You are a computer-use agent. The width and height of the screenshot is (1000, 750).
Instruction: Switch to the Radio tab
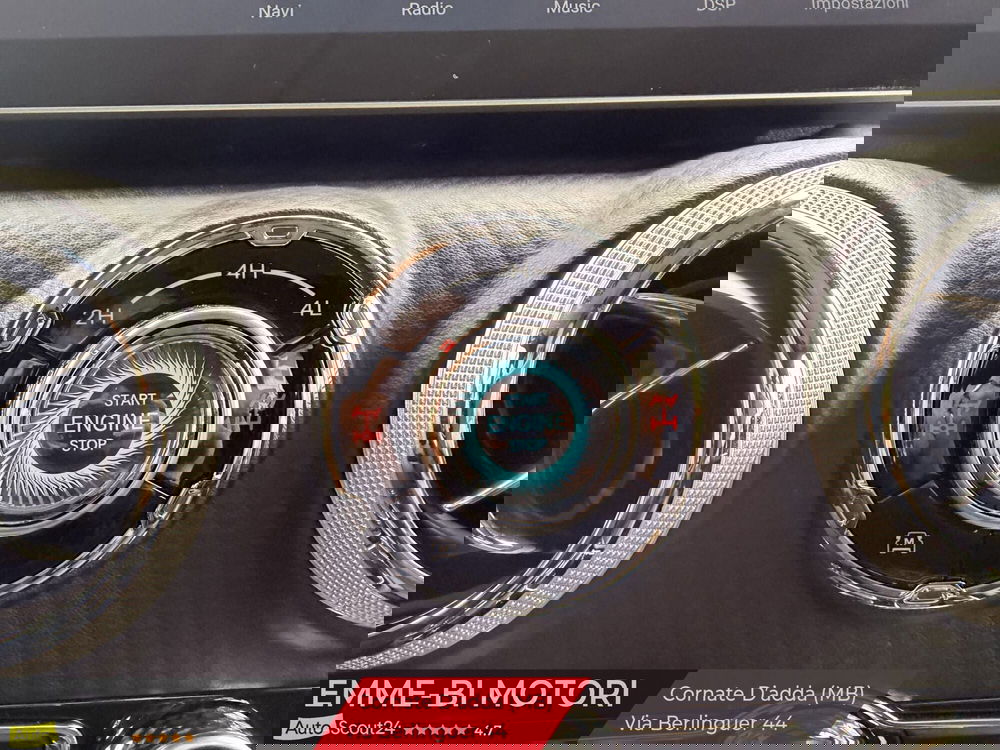427,9
